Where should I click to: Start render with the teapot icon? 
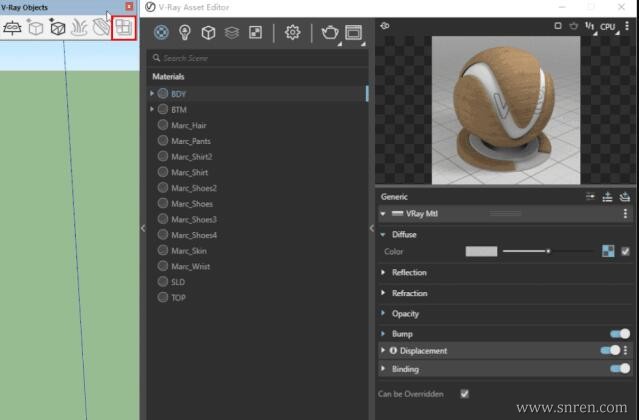point(330,32)
